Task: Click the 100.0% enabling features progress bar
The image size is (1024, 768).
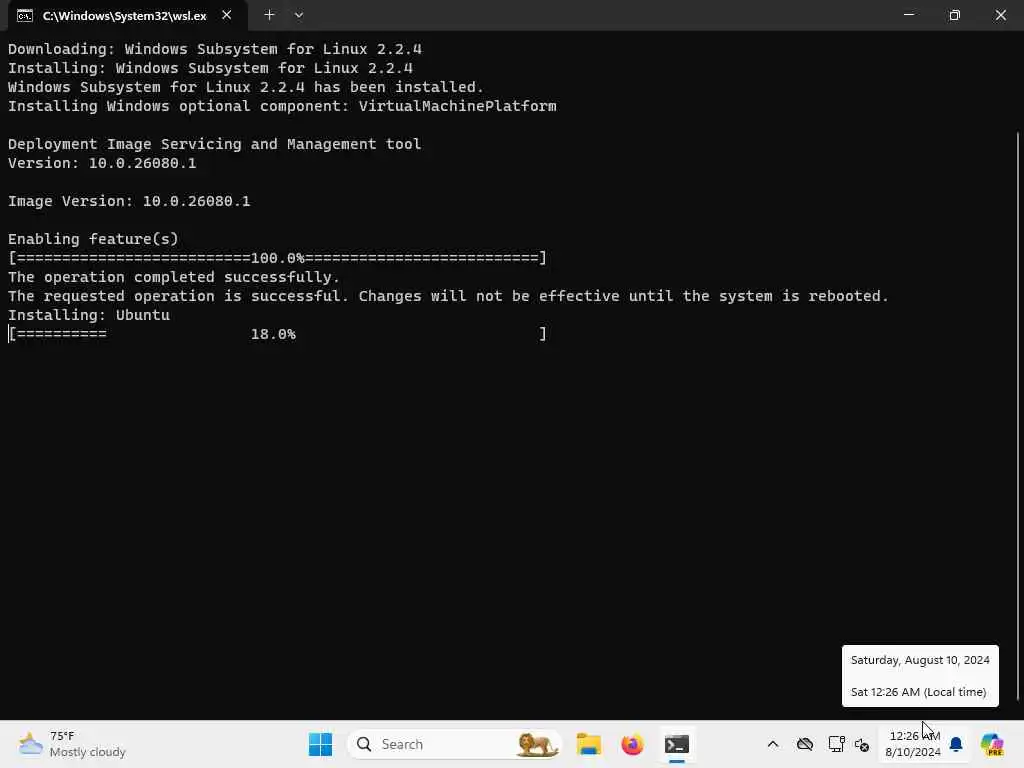Action: pyautogui.click(x=277, y=258)
